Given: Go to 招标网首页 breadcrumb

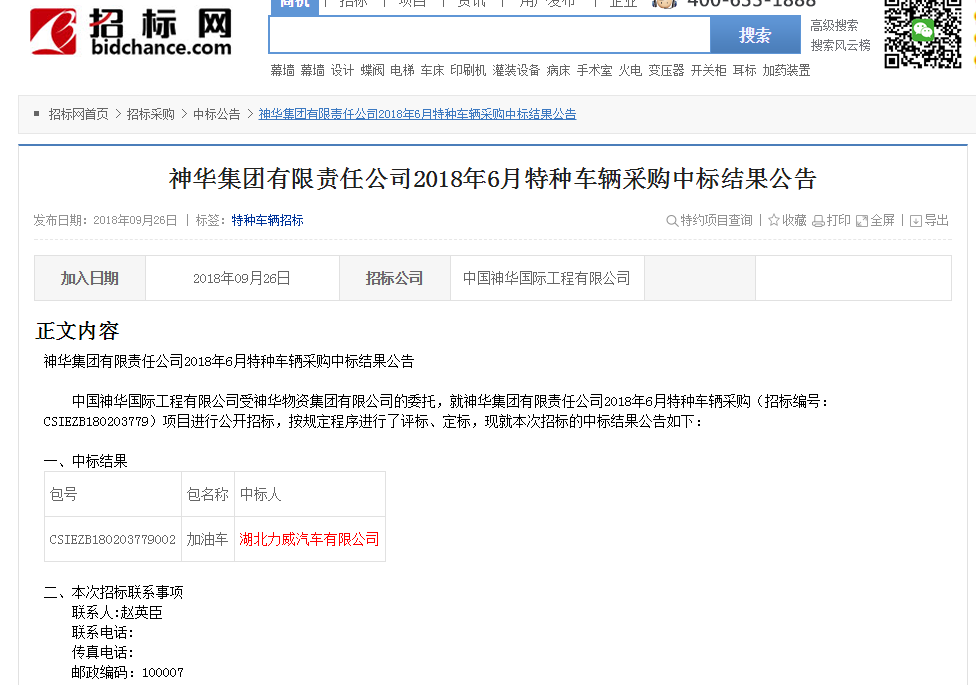Looking at the screenshot, I should click(78, 114).
